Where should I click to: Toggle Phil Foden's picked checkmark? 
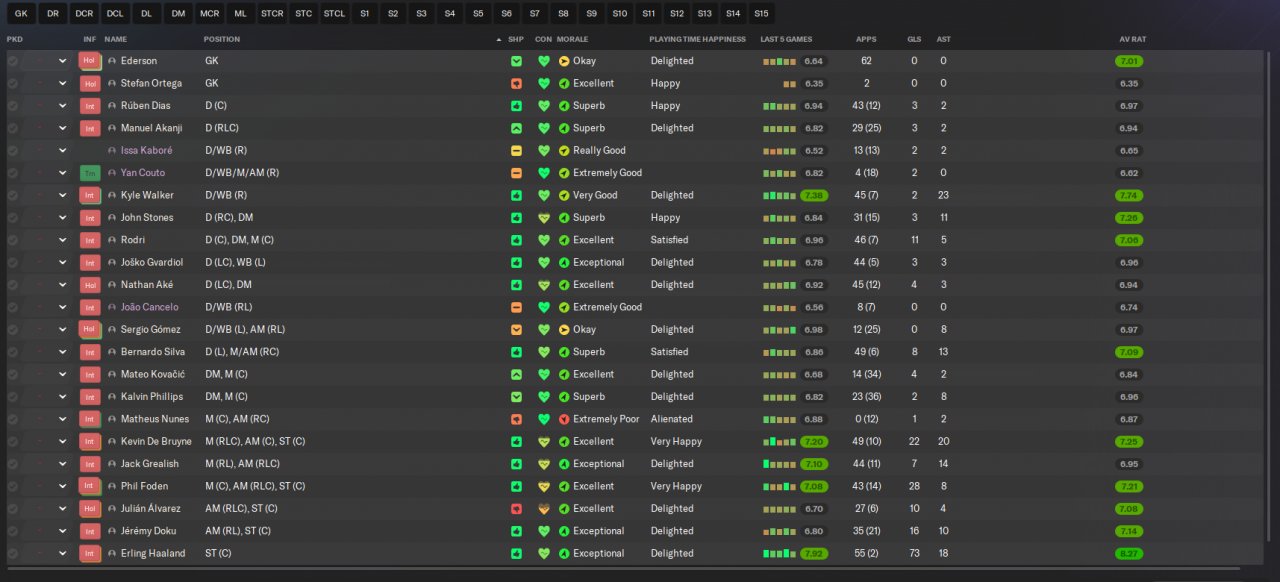[x=13, y=486]
